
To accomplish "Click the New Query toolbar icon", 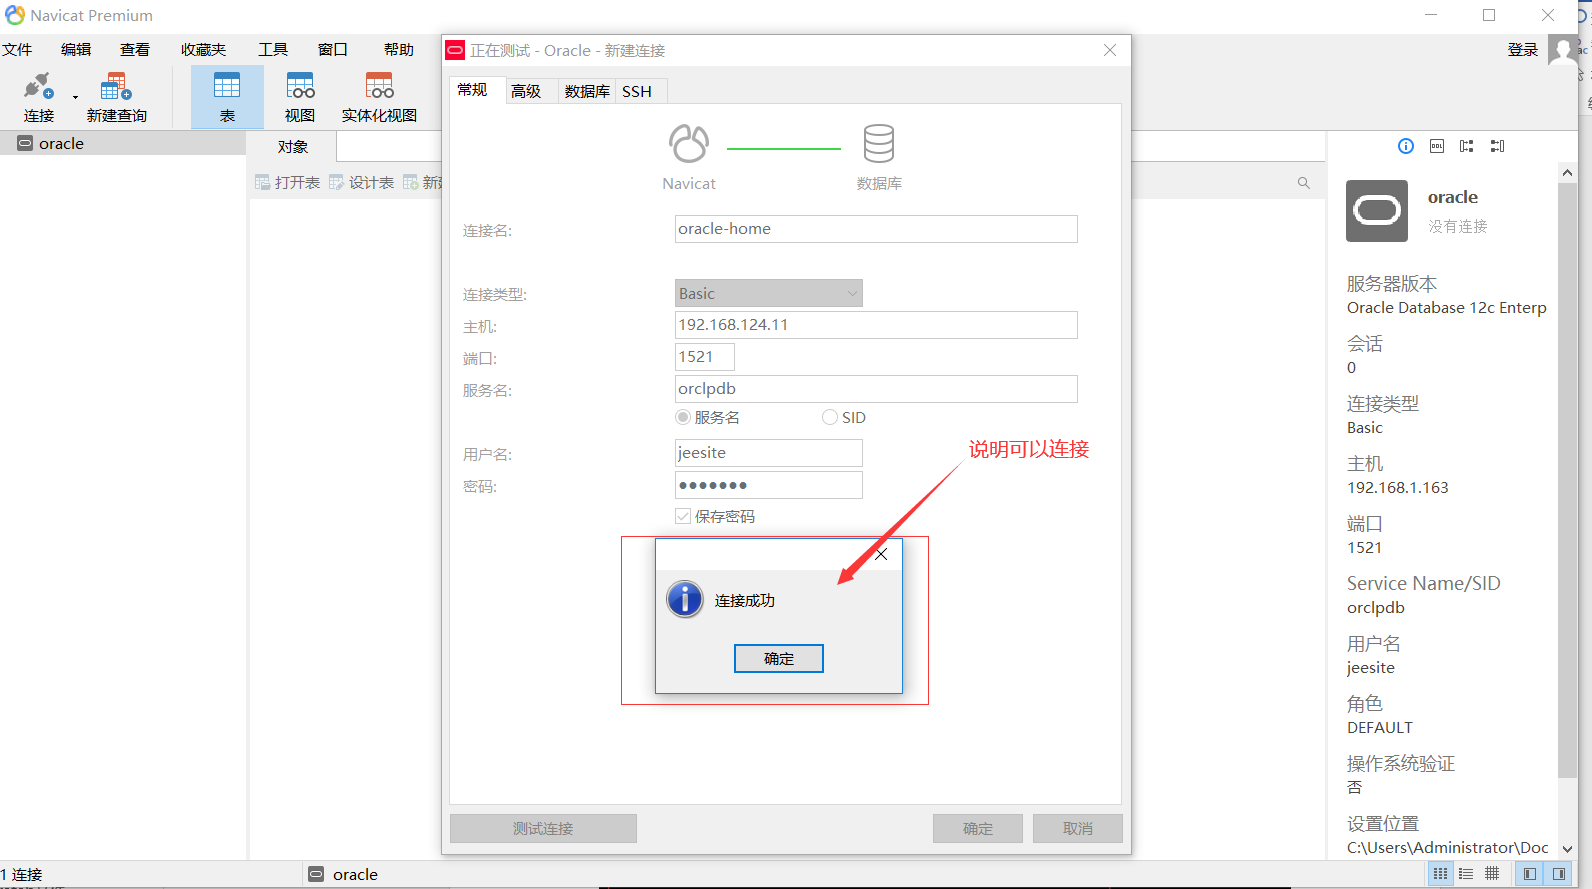I will [116, 97].
